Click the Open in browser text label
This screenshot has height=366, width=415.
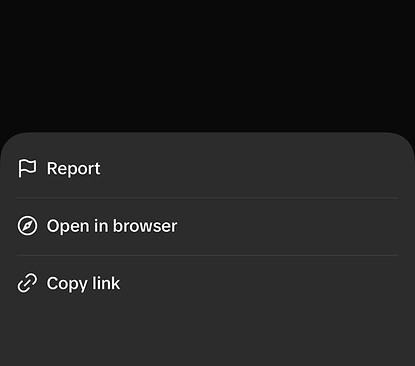point(112,226)
